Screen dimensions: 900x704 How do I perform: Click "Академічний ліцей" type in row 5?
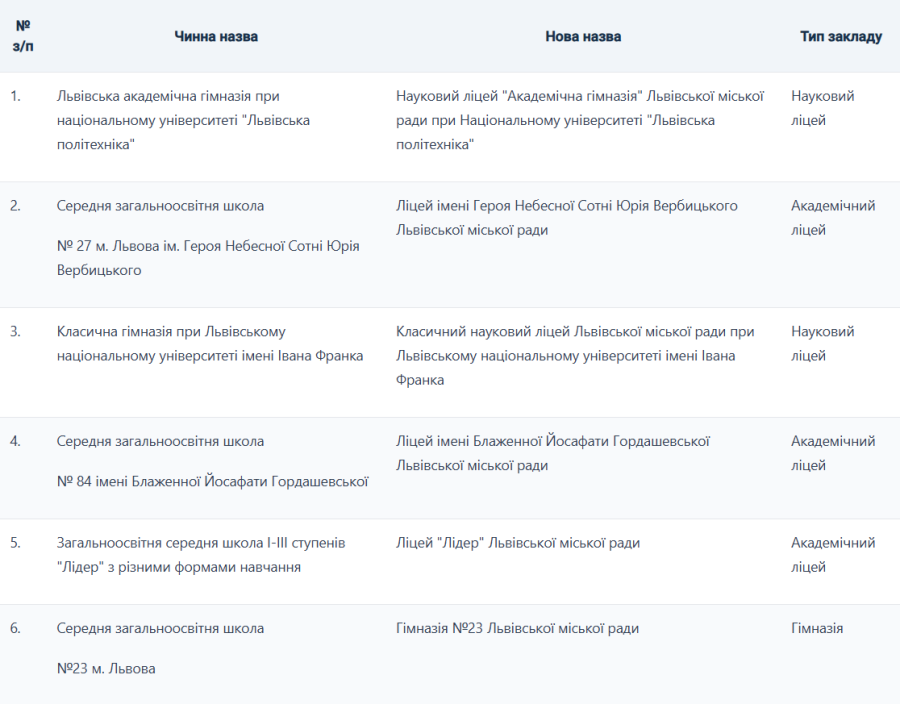pos(832,555)
